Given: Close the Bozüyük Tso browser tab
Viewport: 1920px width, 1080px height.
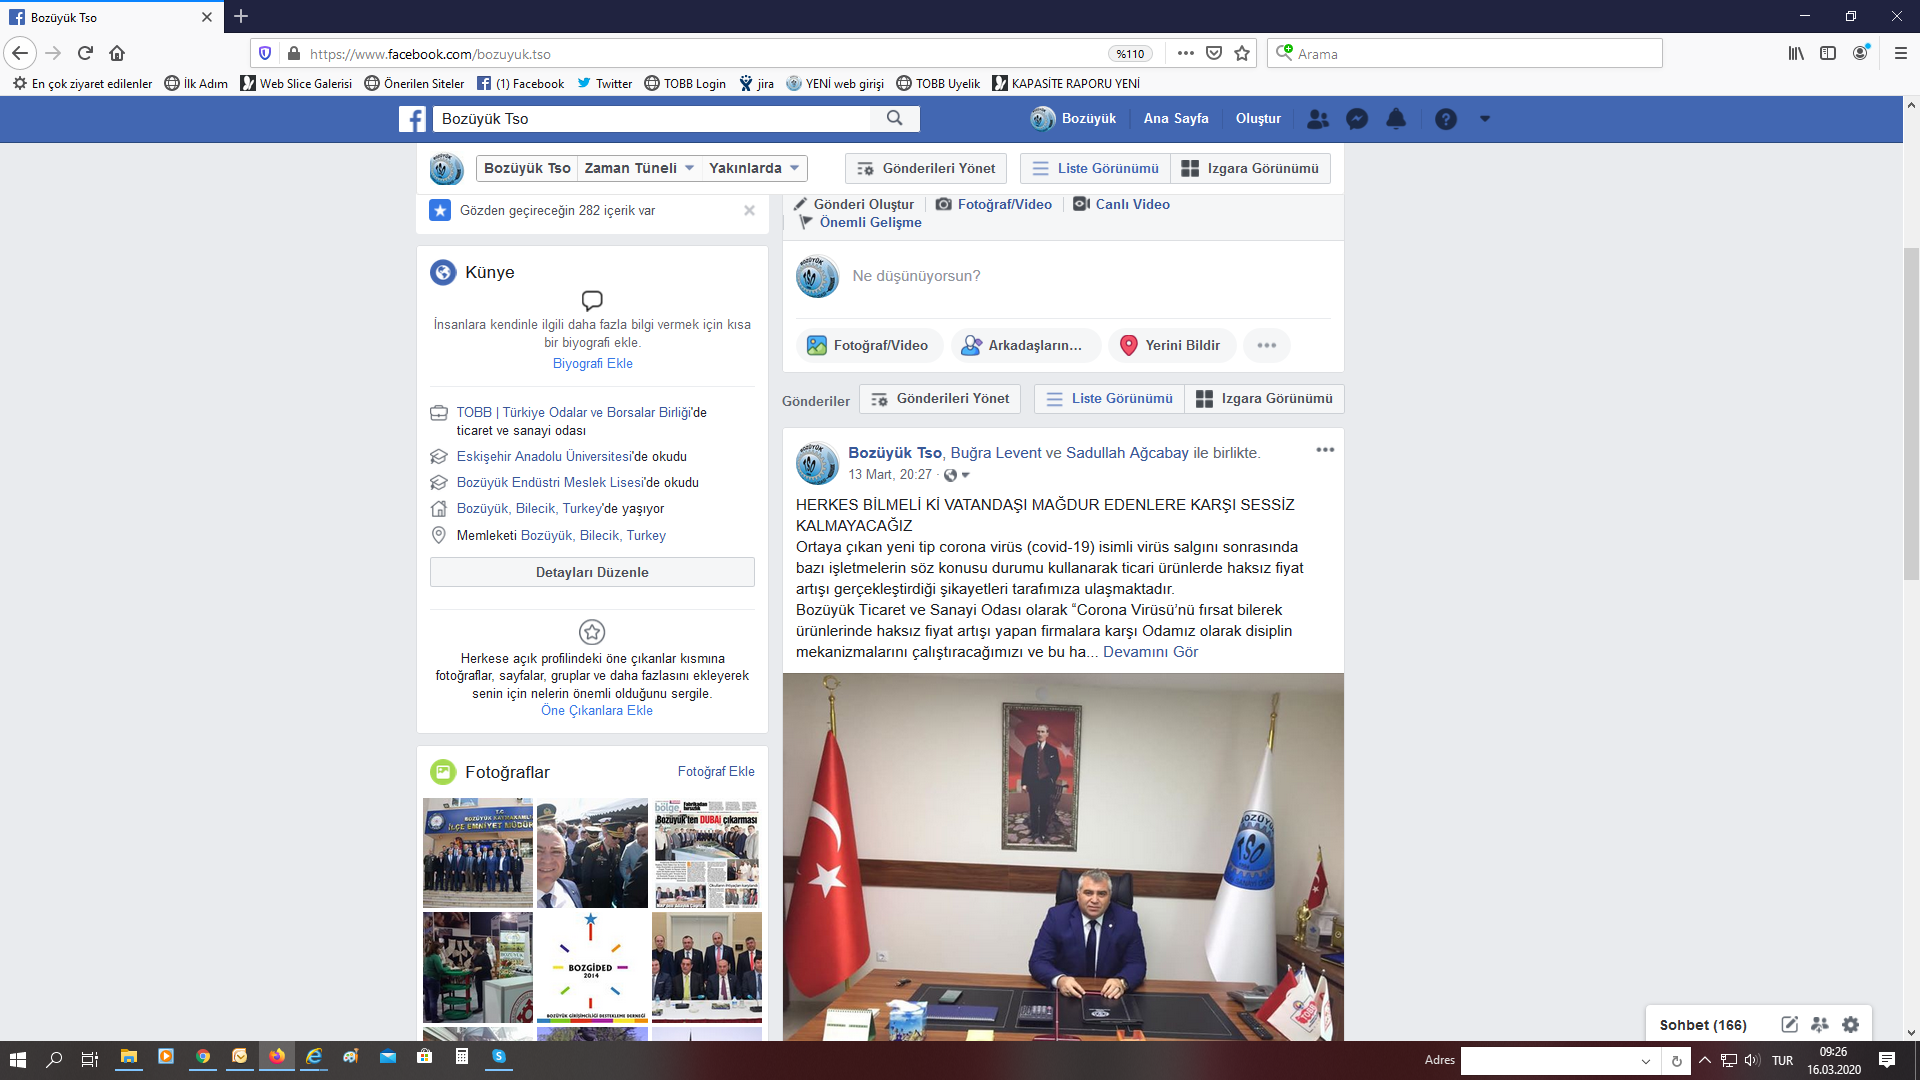Looking at the screenshot, I should [207, 17].
